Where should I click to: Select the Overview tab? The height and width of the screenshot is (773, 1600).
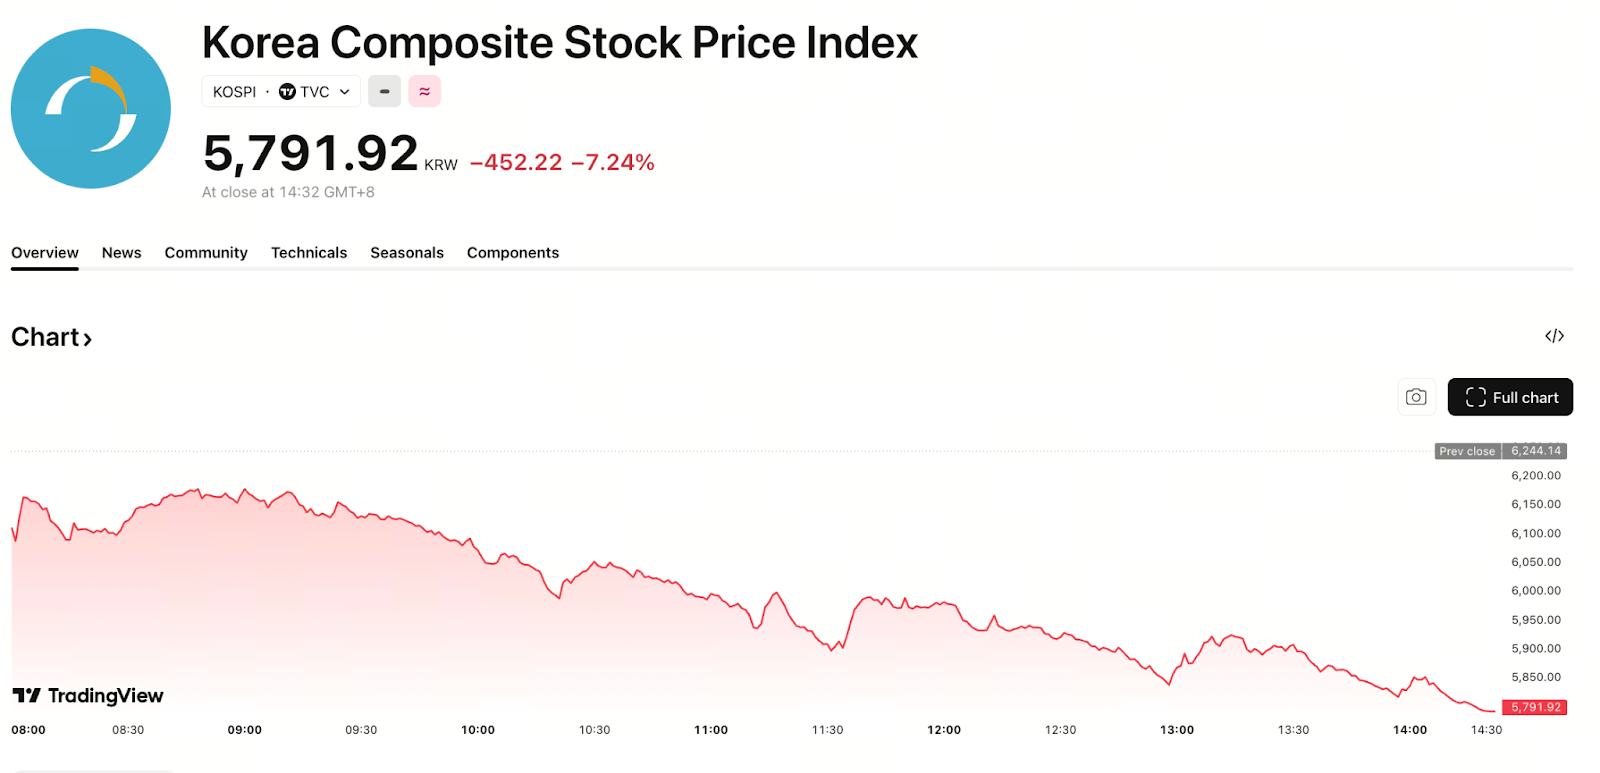click(x=45, y=253)
